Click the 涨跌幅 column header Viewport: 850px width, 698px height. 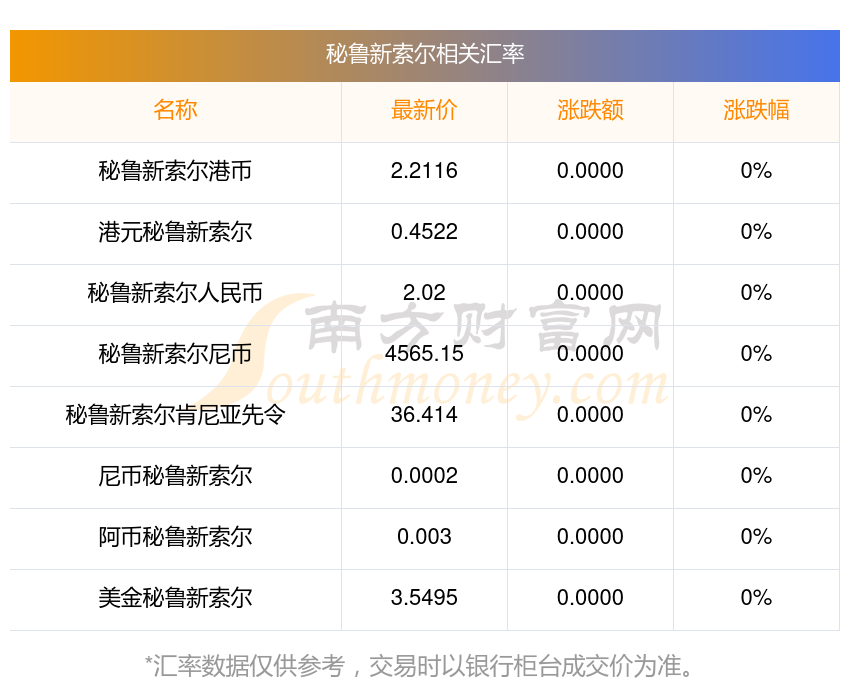[756, 110]
